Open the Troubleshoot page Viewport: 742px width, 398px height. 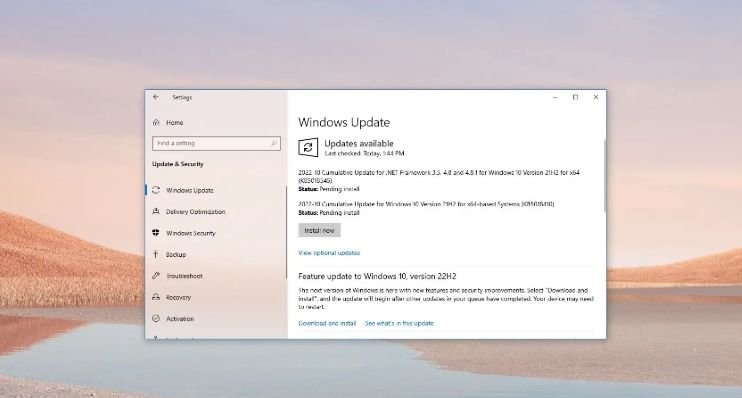184,276
